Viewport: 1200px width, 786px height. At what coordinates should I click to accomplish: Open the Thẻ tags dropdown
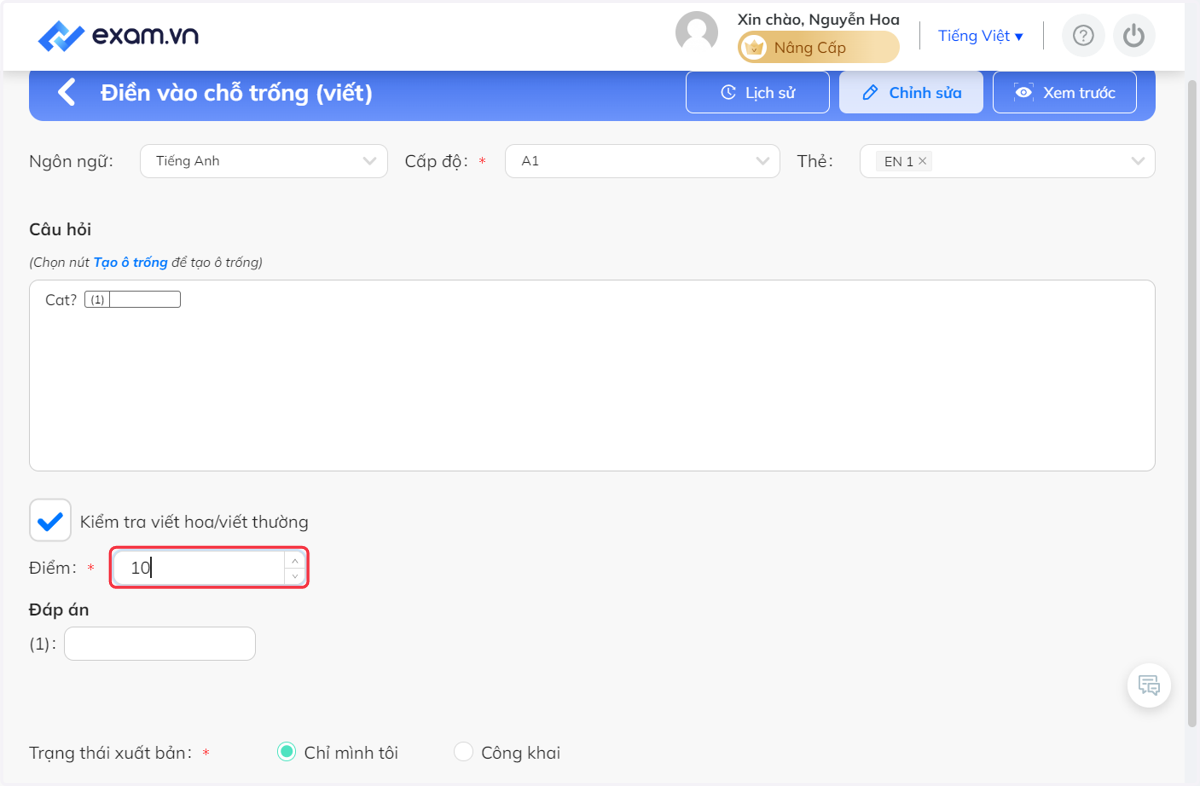click(x=1007, y=161)
